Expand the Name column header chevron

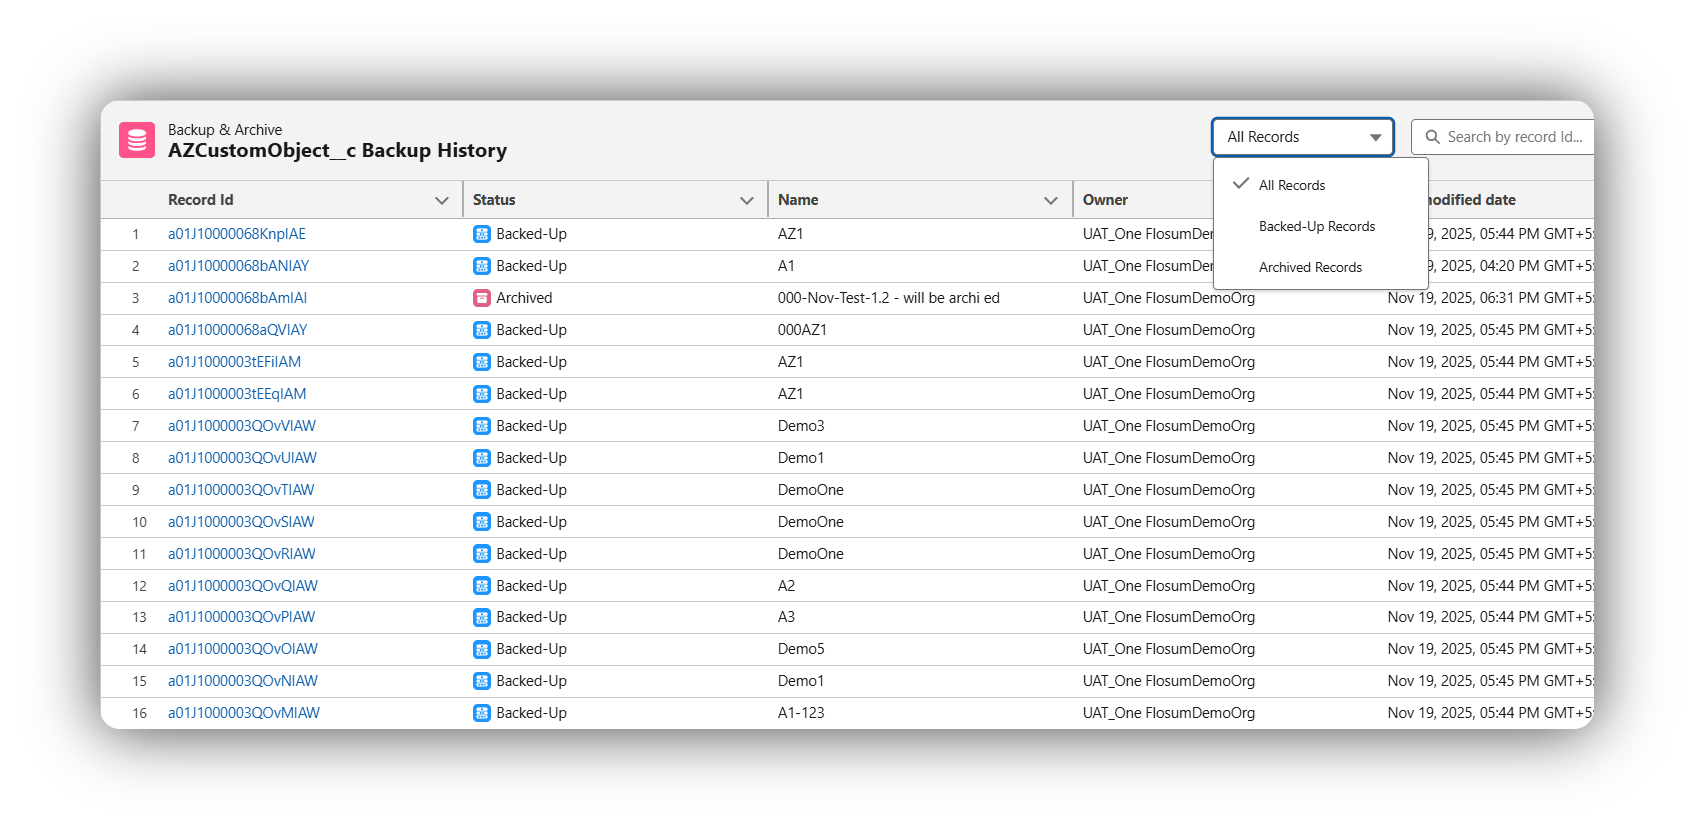(1050, 200)
